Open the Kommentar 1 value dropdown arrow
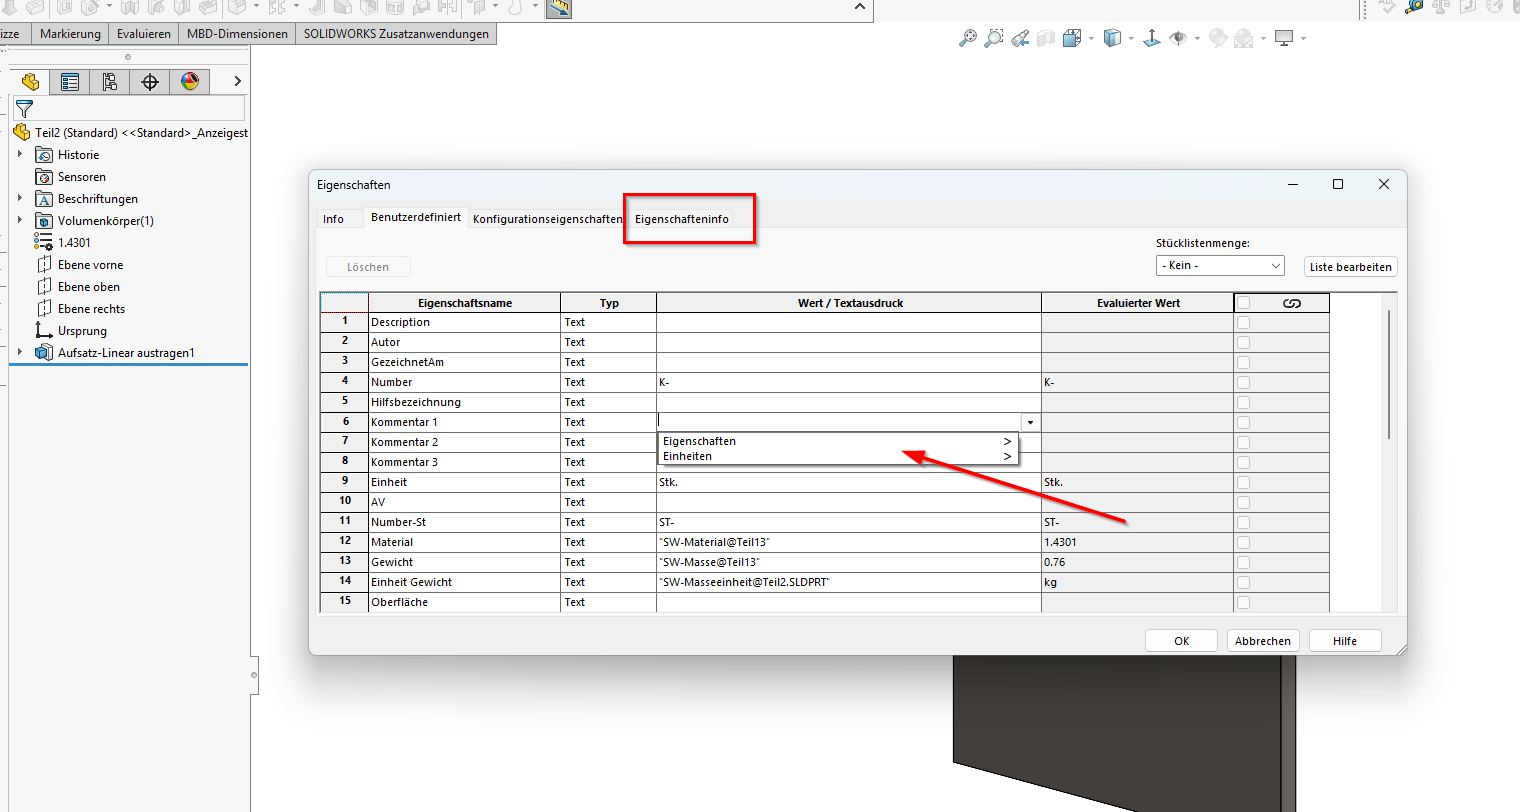 (x=1030, y=422)
